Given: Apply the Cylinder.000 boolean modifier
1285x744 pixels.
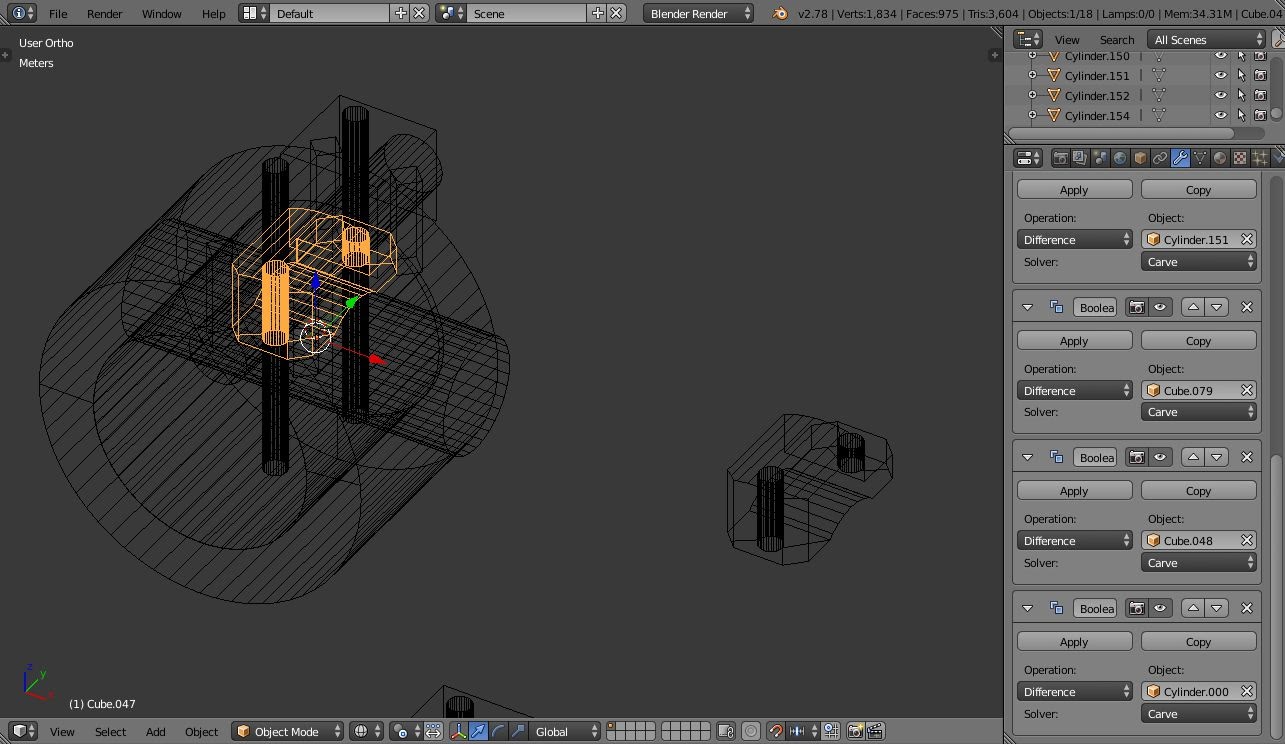Looking at the screenshot, I should (1074, 642).
